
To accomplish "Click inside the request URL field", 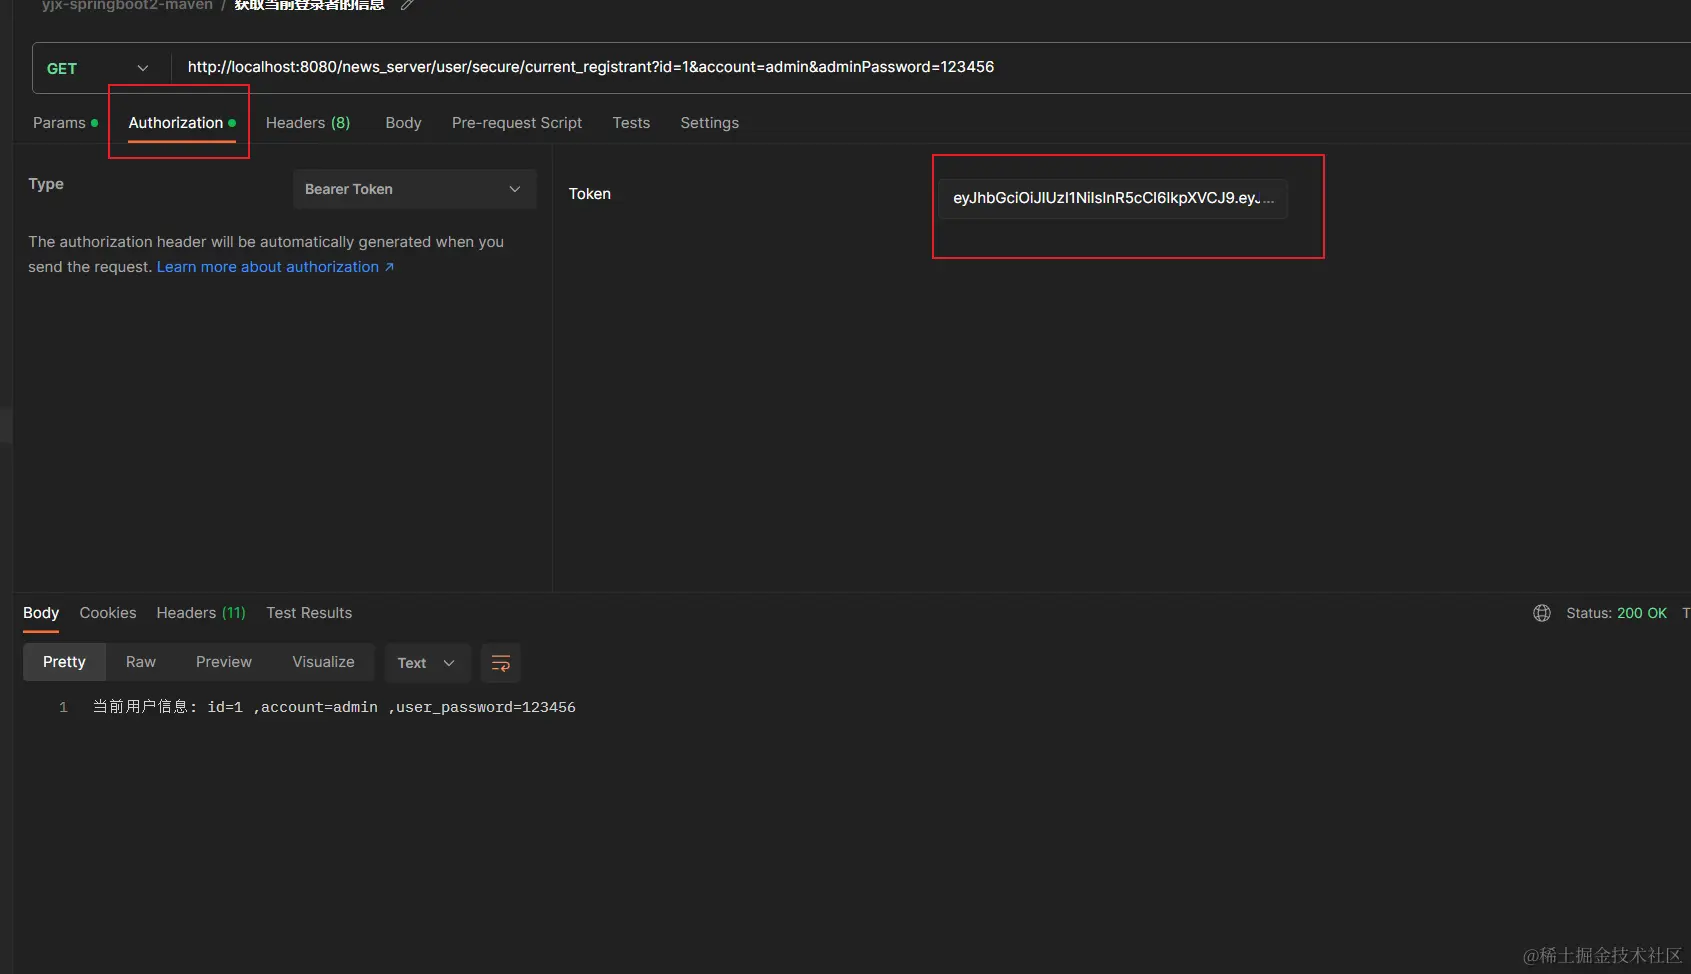I will (x=930, y=67).
